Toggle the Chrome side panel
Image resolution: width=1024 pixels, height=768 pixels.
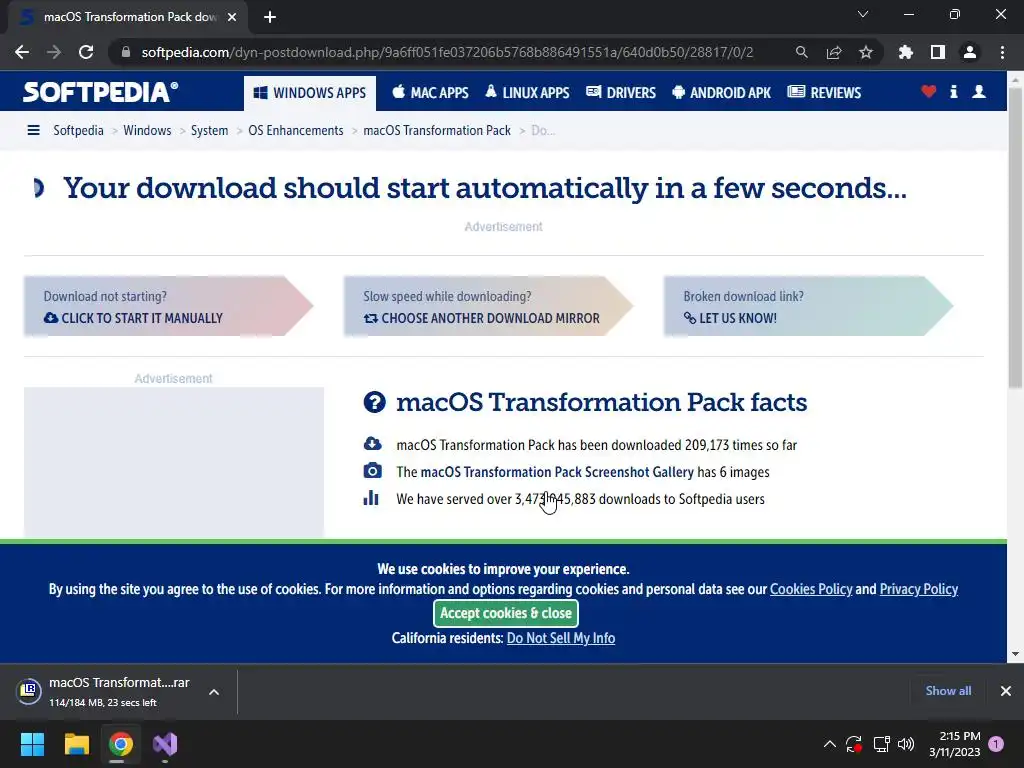click(937, 52)
